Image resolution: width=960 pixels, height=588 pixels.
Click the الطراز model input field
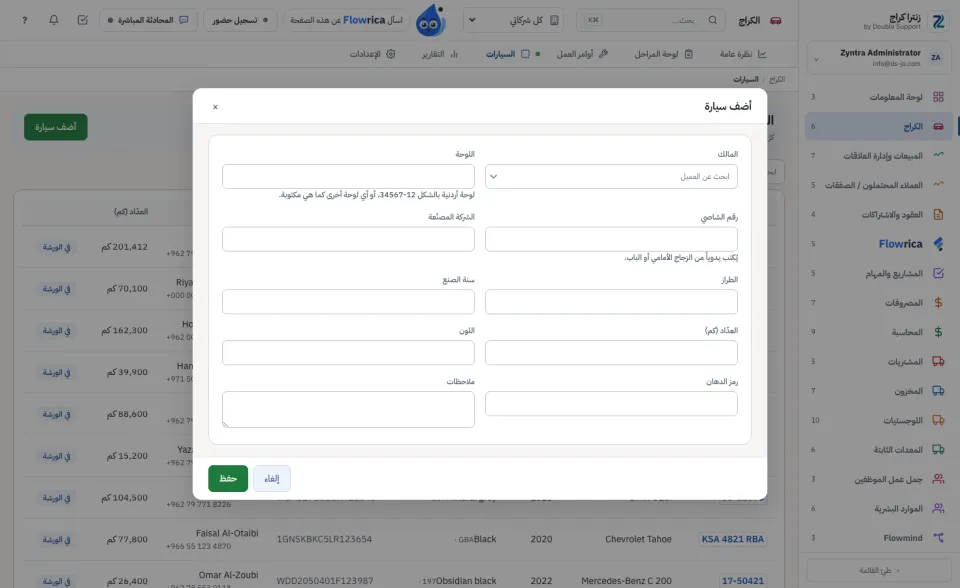pyautogui.click(x=611, y=302)
